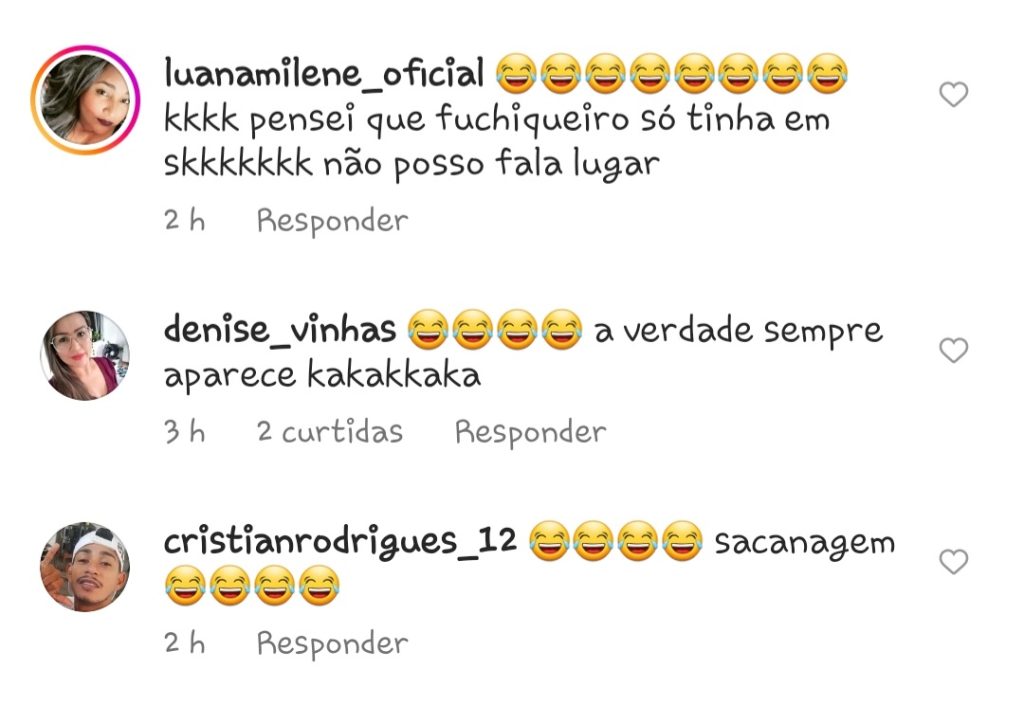Click the laughing emoji row after luanamilene_oficial's name
This screenshot has width=1024, height=705.
672,73
